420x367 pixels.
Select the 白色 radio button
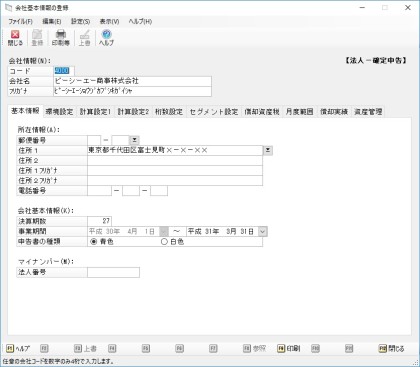164,242
